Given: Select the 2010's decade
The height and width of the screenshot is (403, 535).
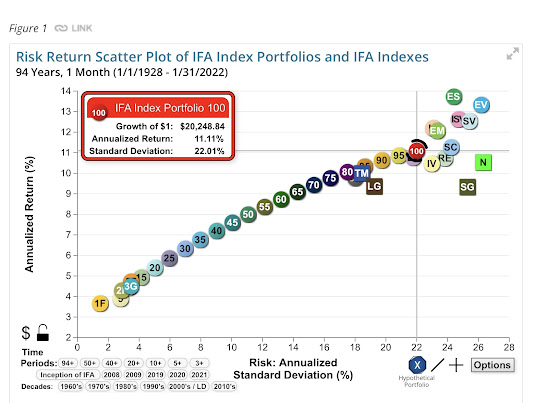Looking at the screenshot, I should pos(224,387).
